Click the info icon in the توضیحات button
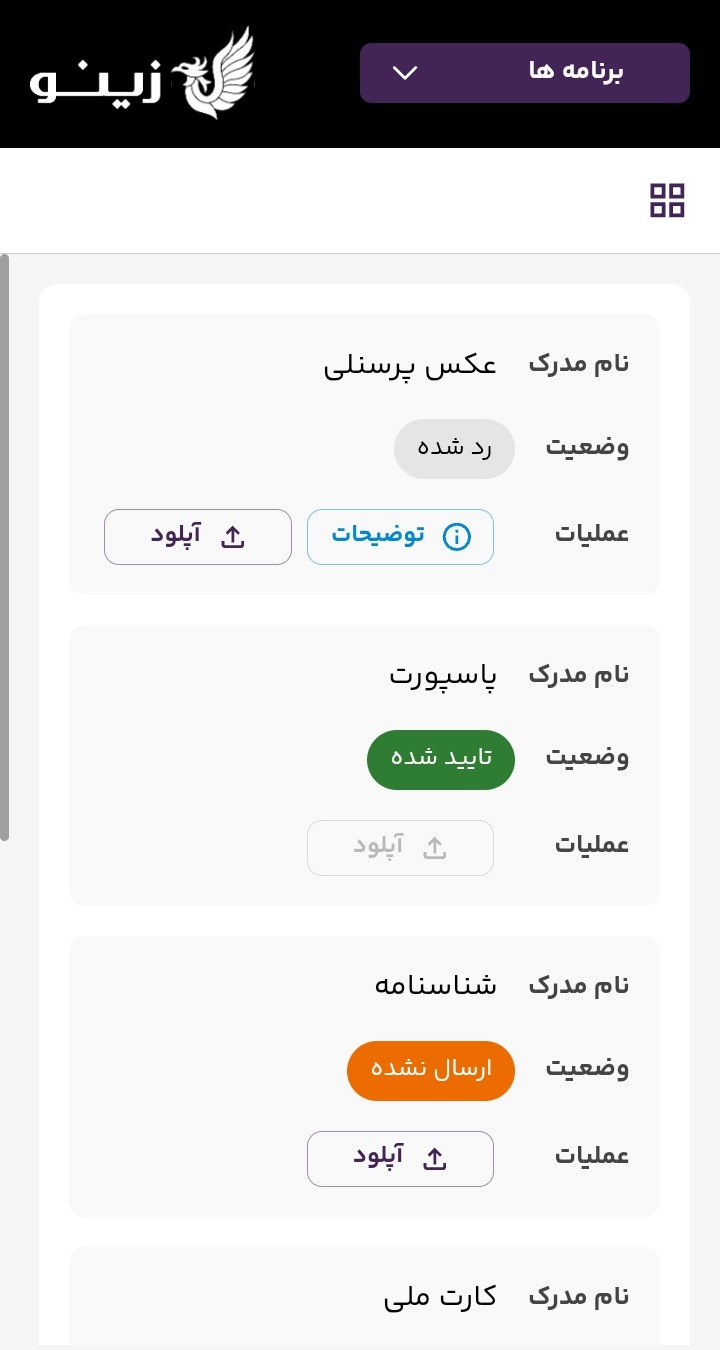 (456, 537)
